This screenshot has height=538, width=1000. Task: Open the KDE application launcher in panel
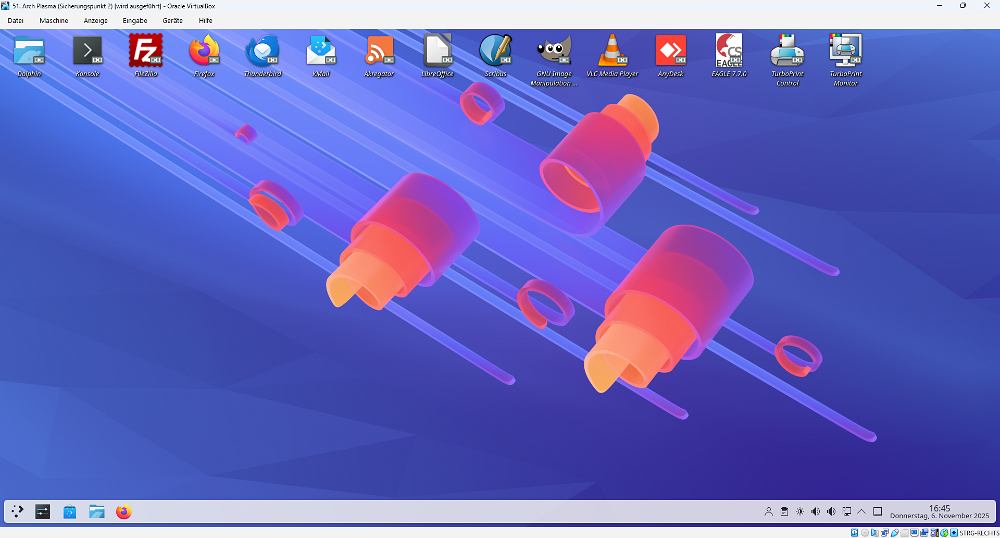(x=17, y=512)
